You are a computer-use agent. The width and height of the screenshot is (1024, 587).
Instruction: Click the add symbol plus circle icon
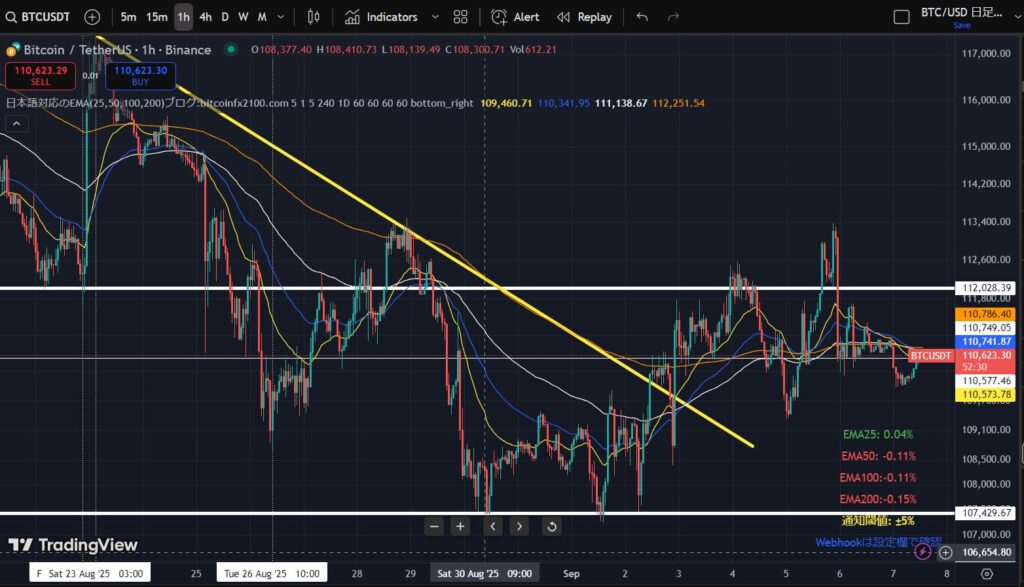[92, 17]
